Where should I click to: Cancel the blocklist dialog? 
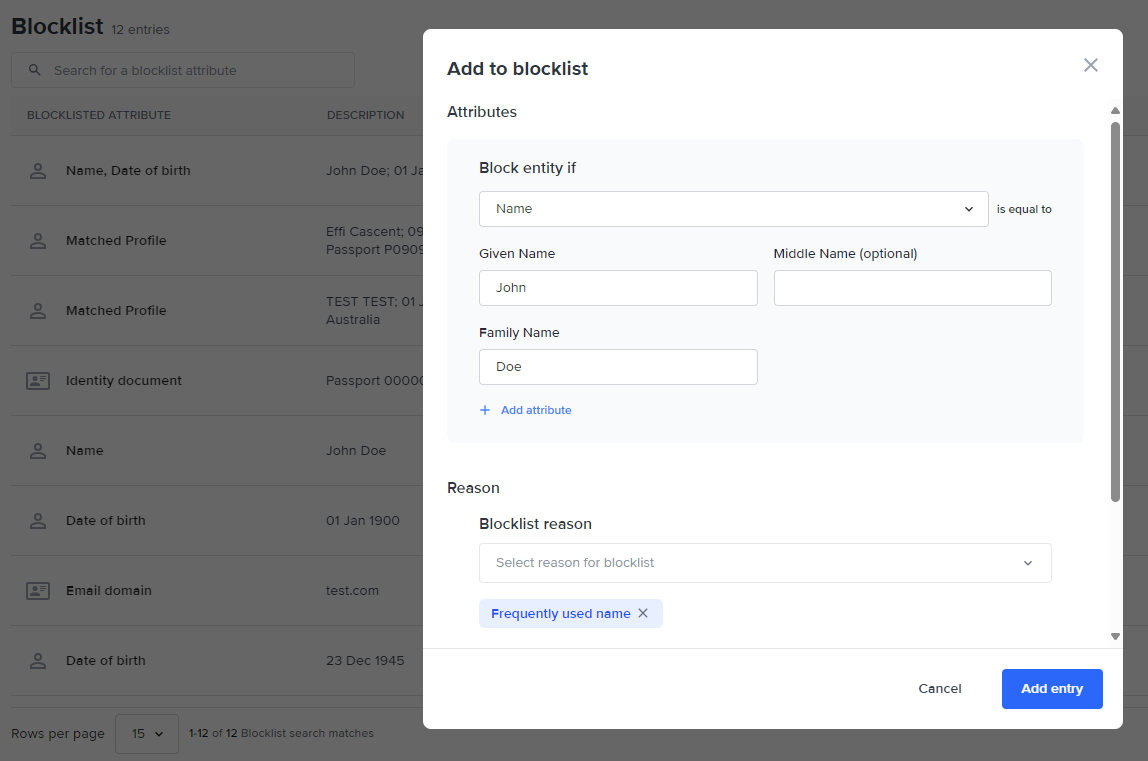coord(939,689)
